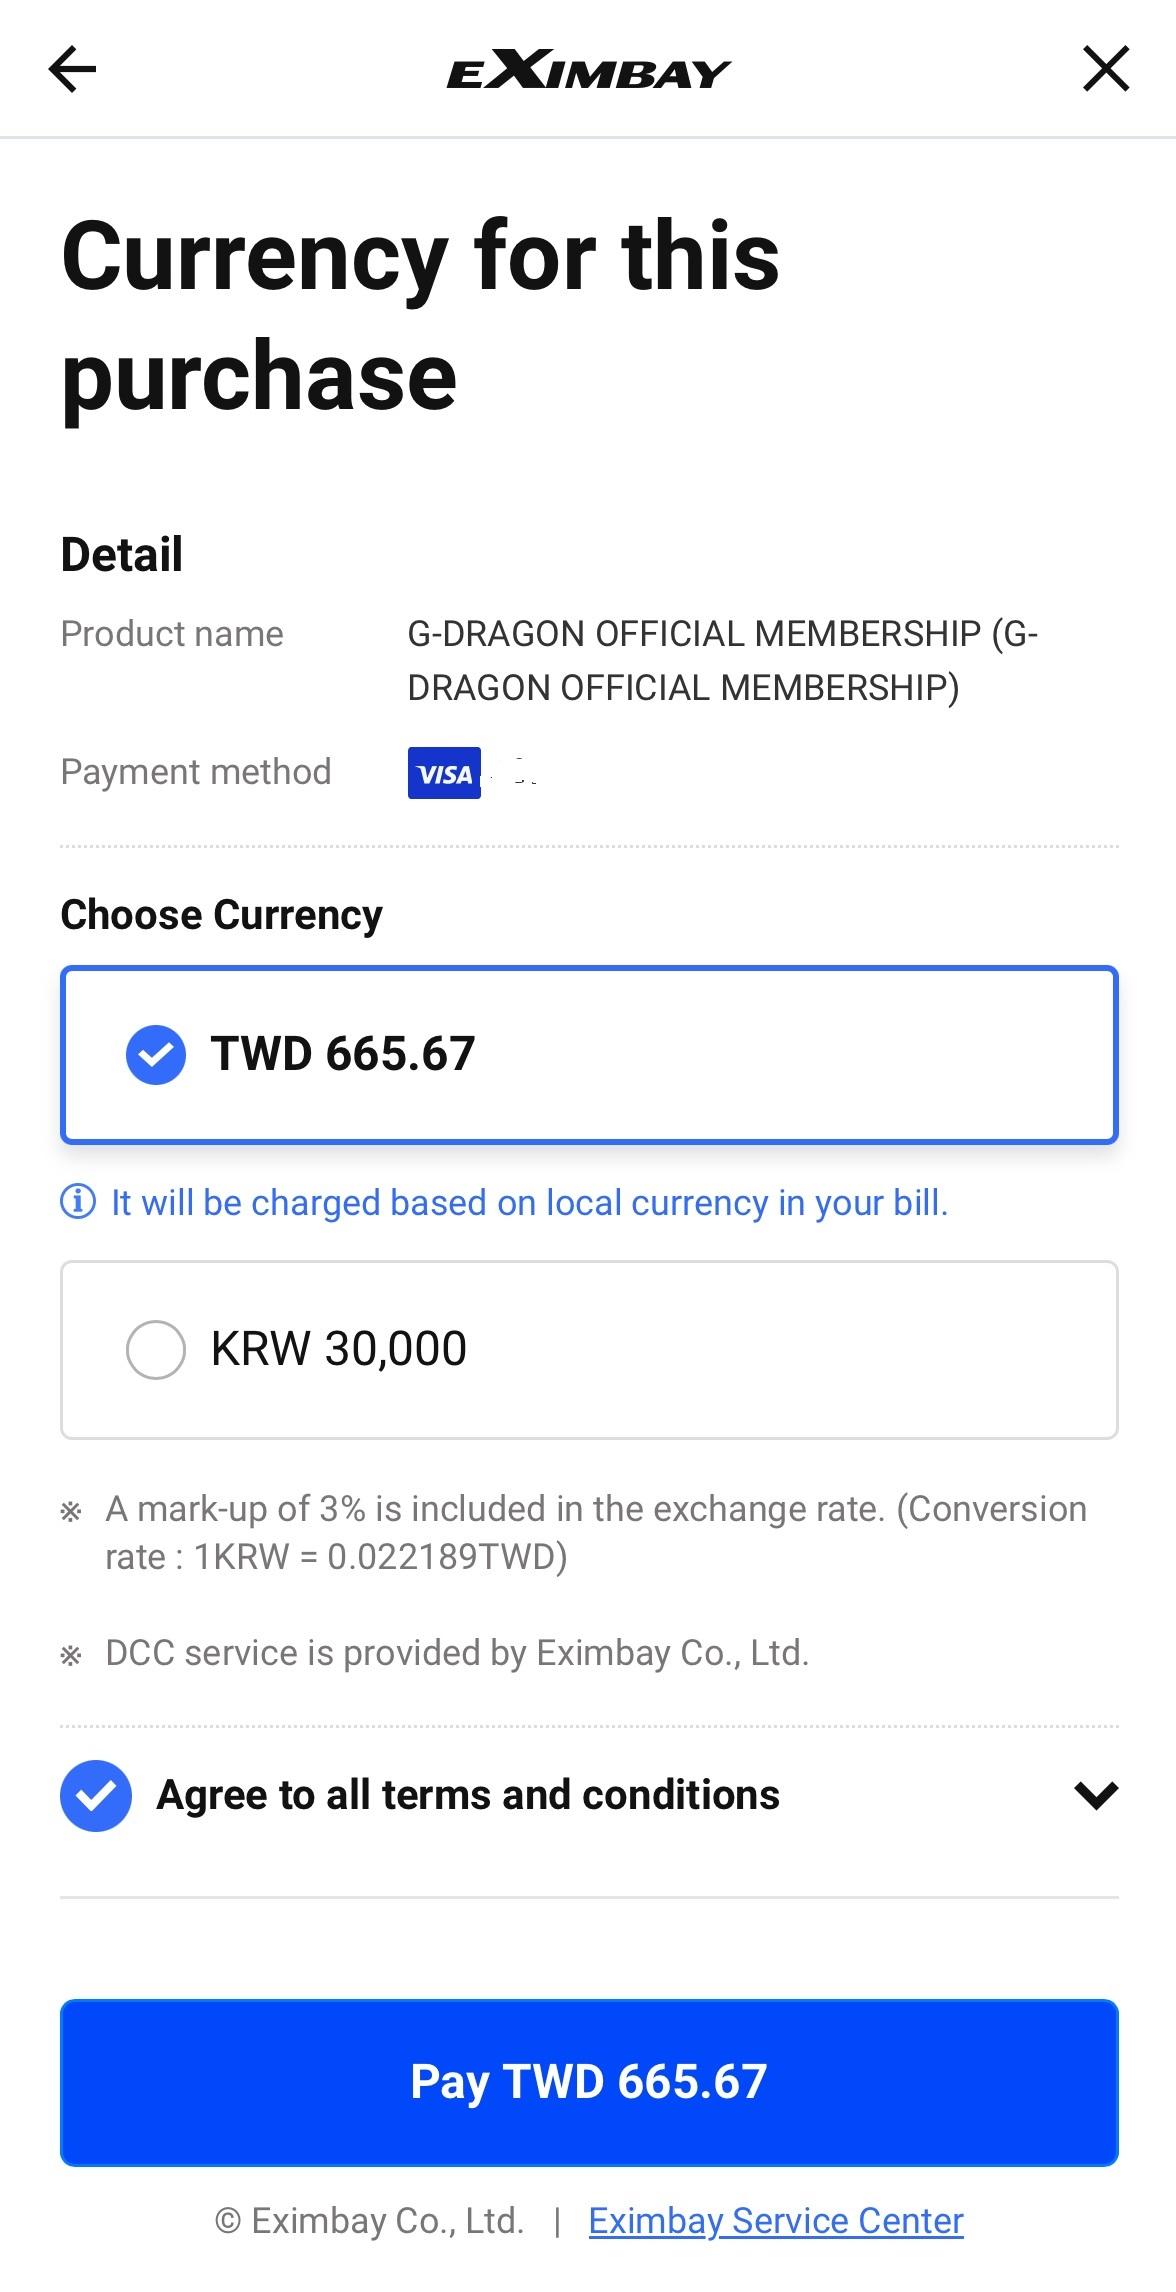The height and width of the screenshot is (2292, 1176).
Task: Tap the KRW 30,000 currency card
Action: 589,1349
